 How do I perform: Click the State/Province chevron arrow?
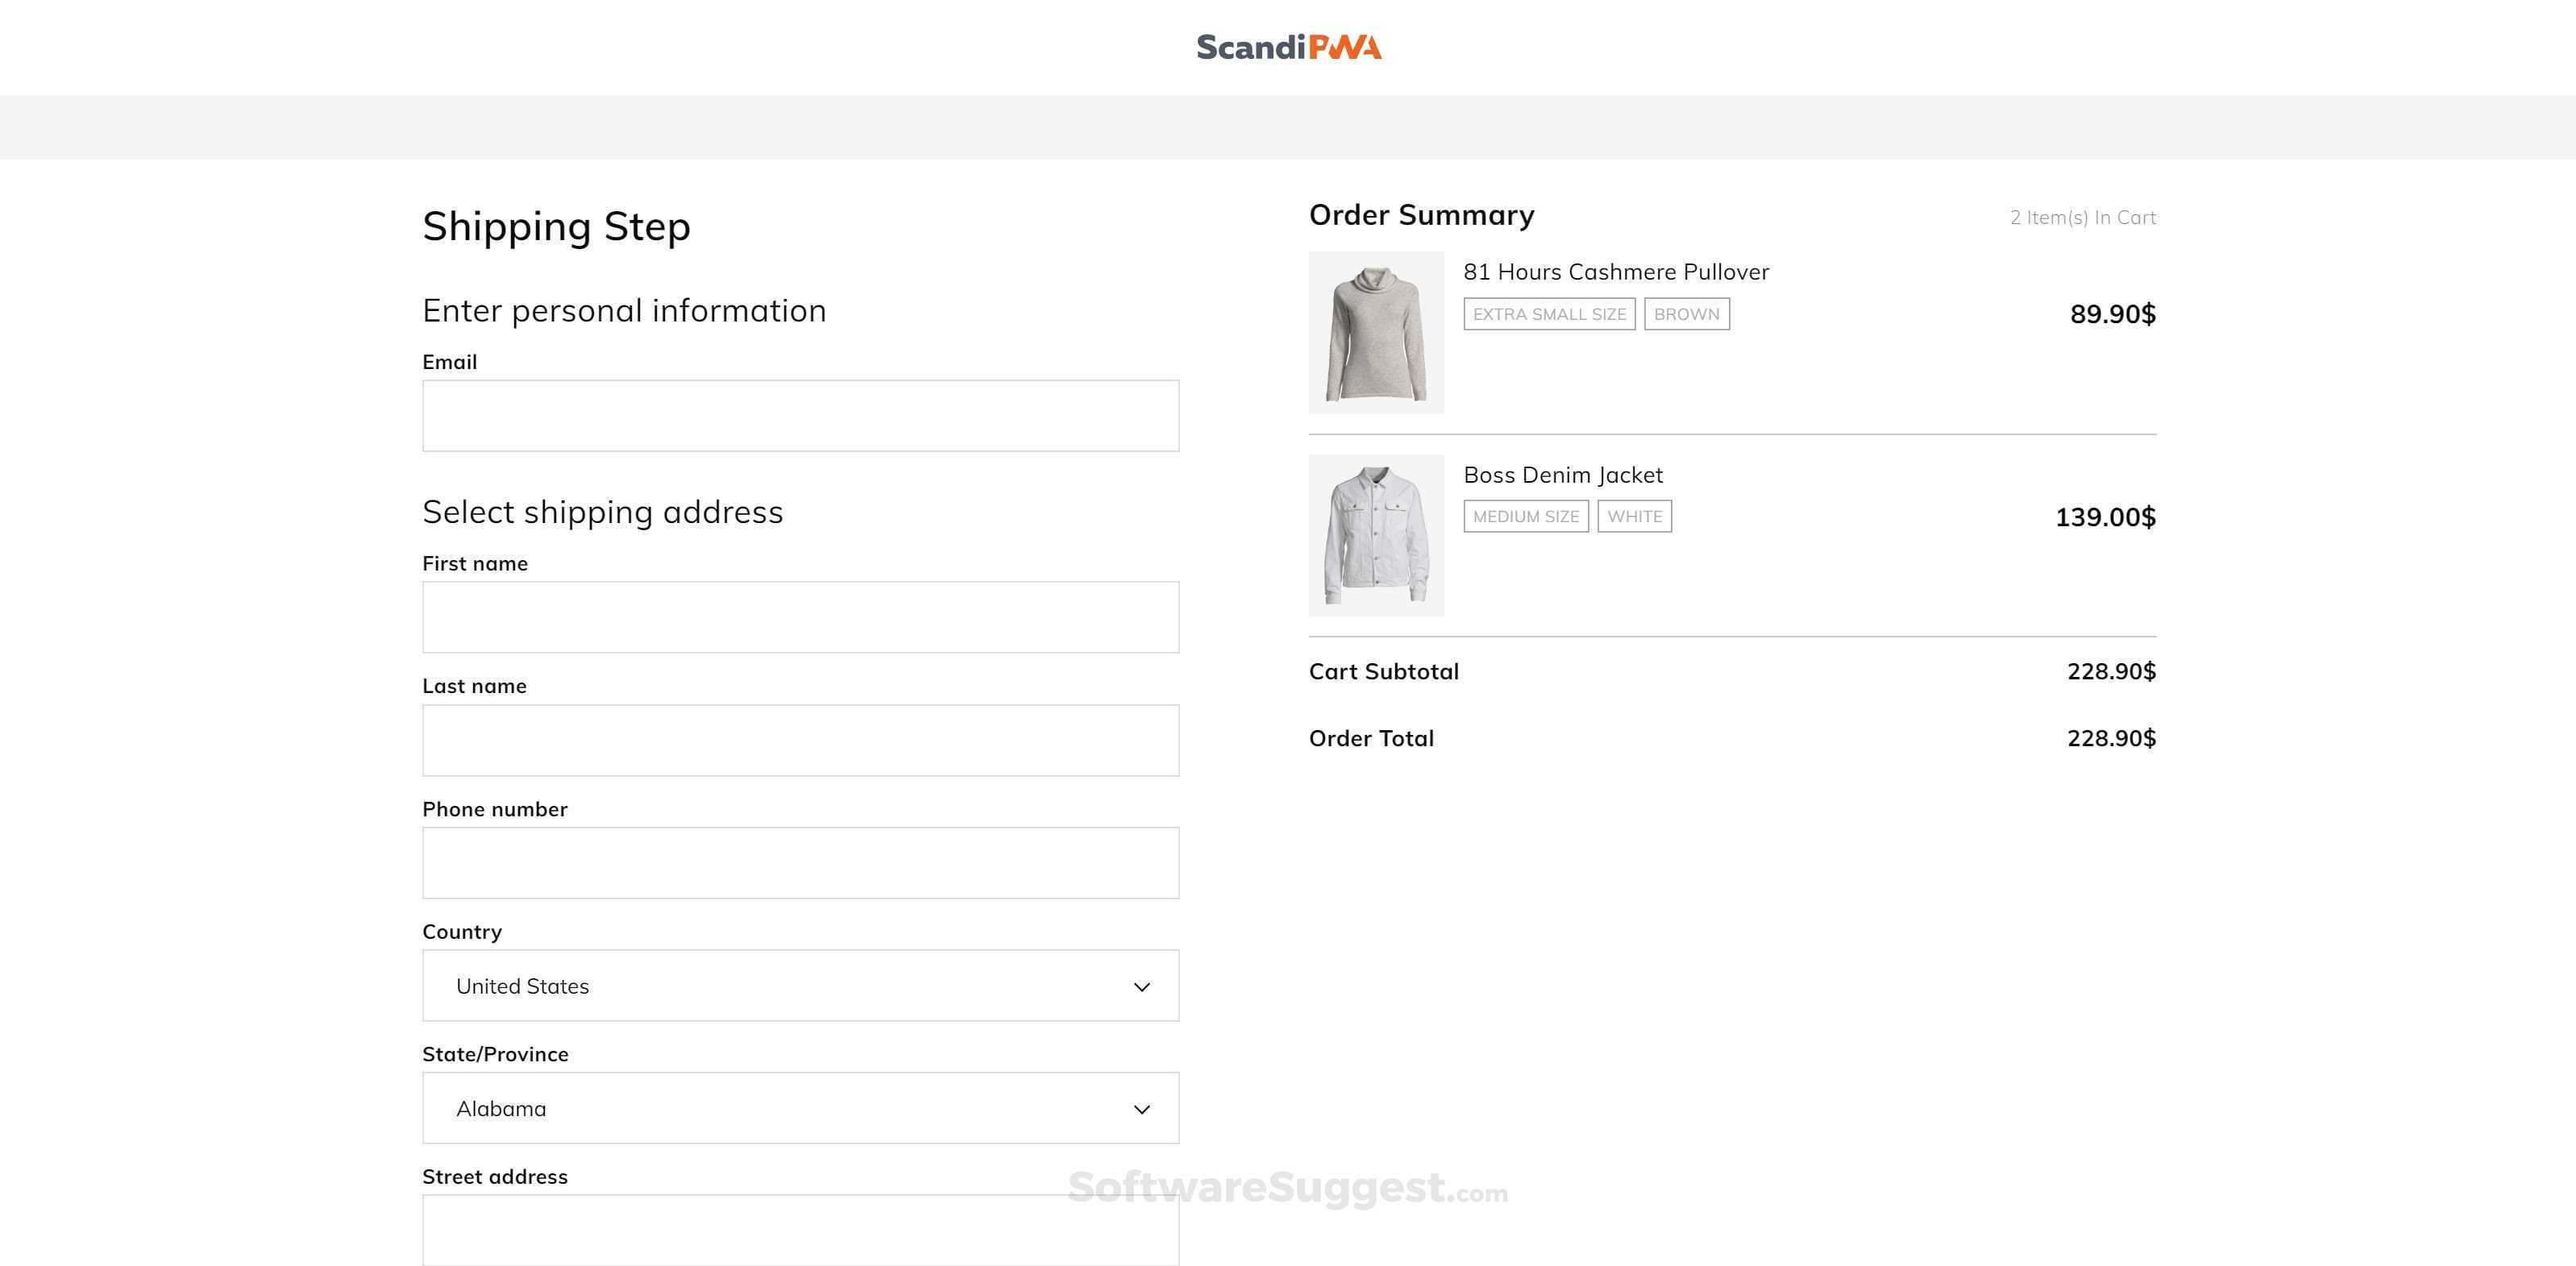pos(1141,1109)
